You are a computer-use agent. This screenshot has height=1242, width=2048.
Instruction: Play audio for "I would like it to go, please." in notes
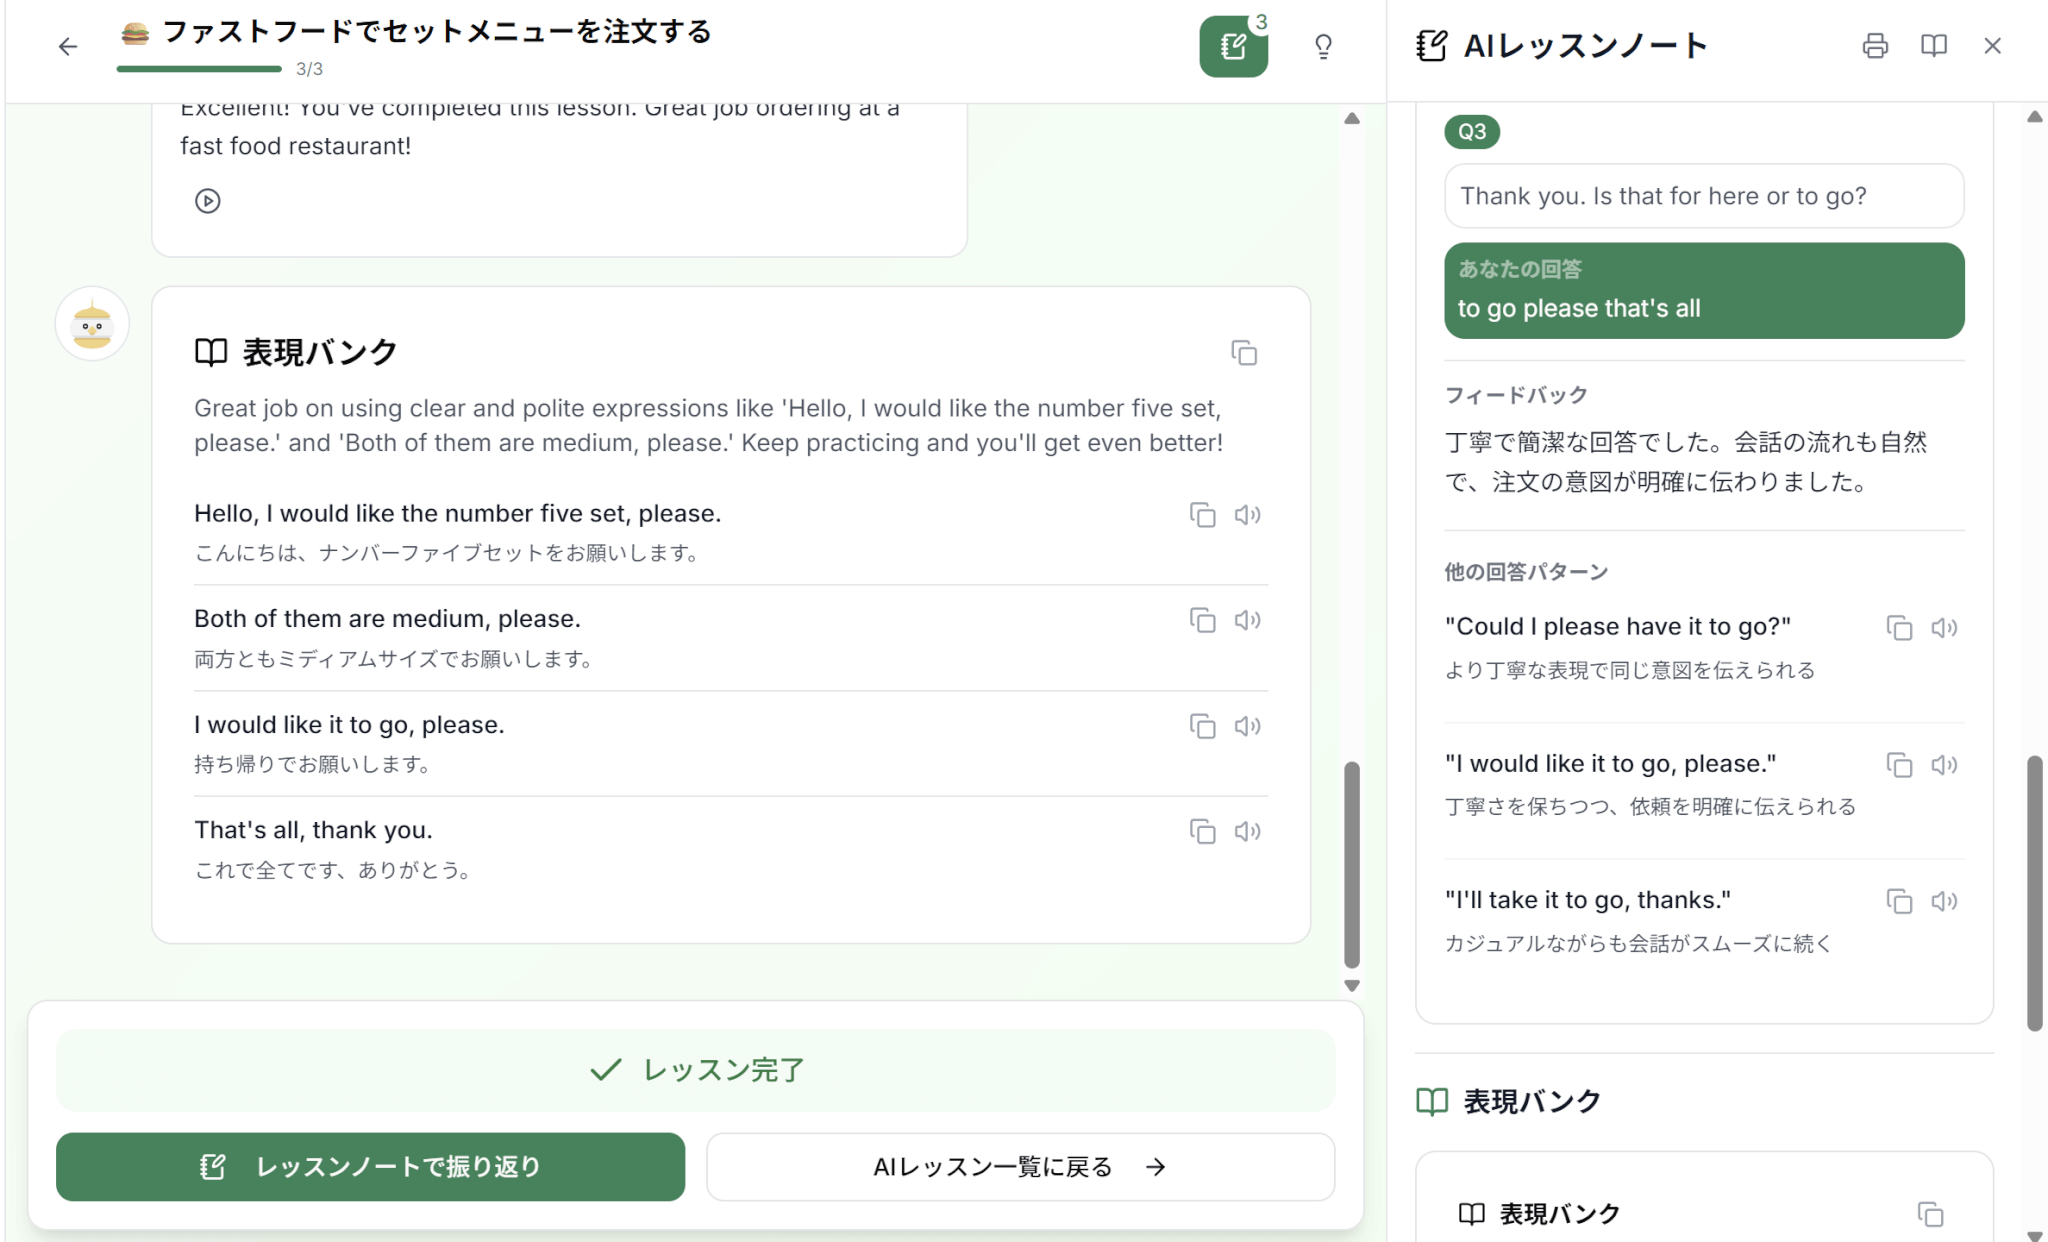[x=1943, y=765]
